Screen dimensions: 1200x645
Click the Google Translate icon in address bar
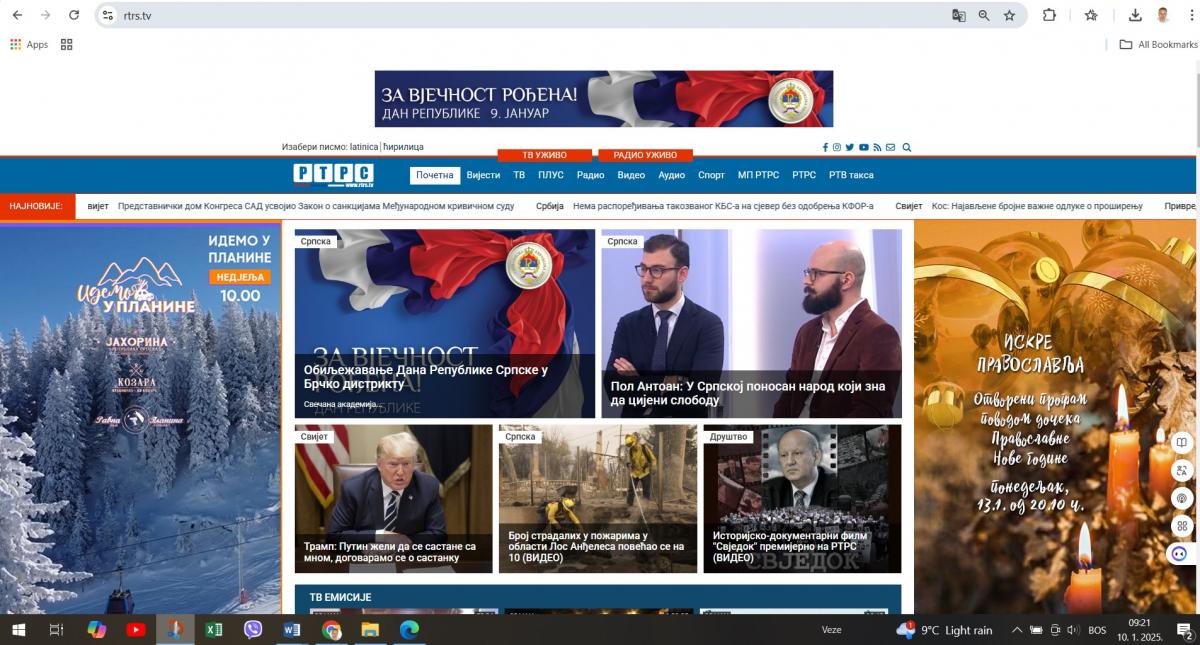click(958, 15)
